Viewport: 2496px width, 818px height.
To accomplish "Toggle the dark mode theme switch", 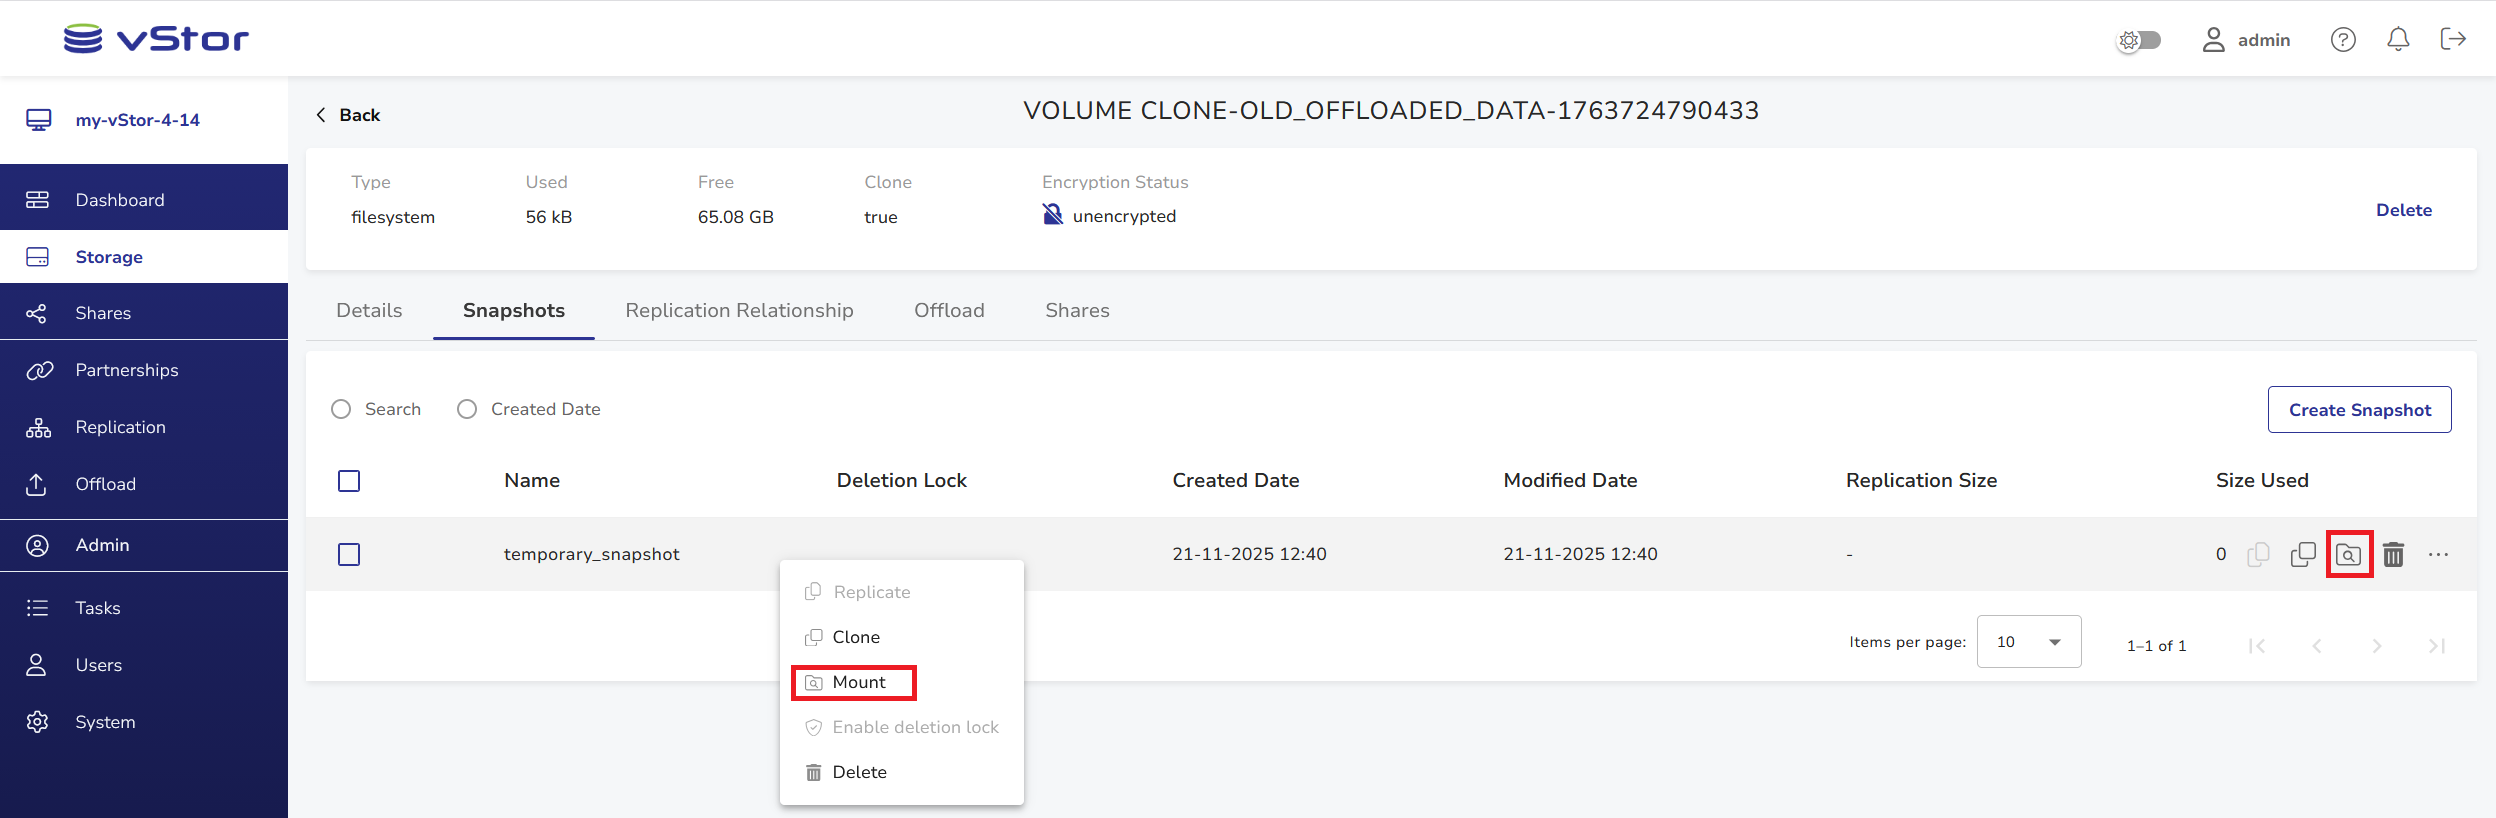I will 2139,40.
